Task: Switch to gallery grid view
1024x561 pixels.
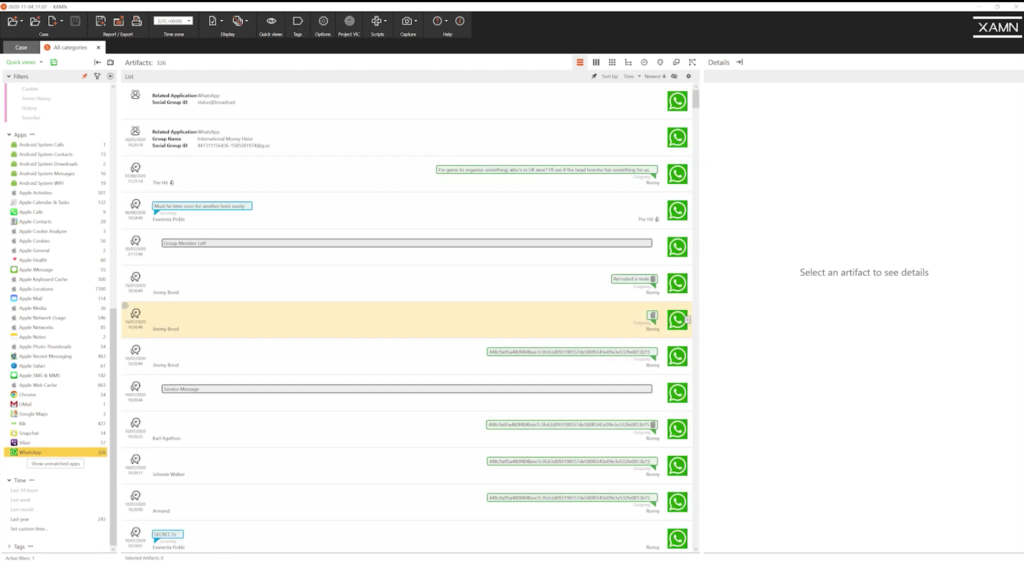Action: (612, 63)
